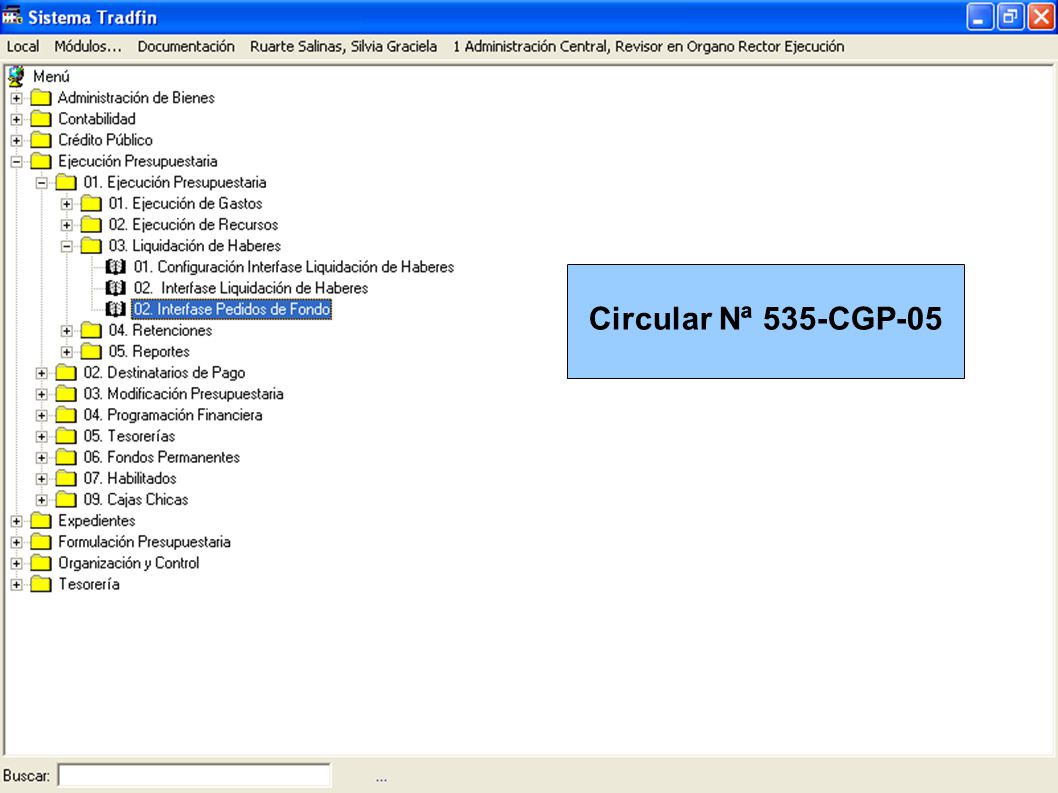
Task: Click the Tesorería folder icon
Action: pos(41,584)
